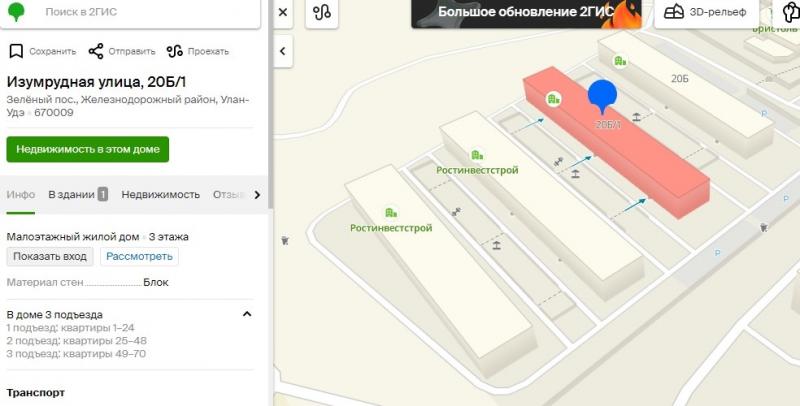Screen dimensions: 800x406
Task: Click the middle Ростинвестстрой label on map
Action: (x=477, y=170)
